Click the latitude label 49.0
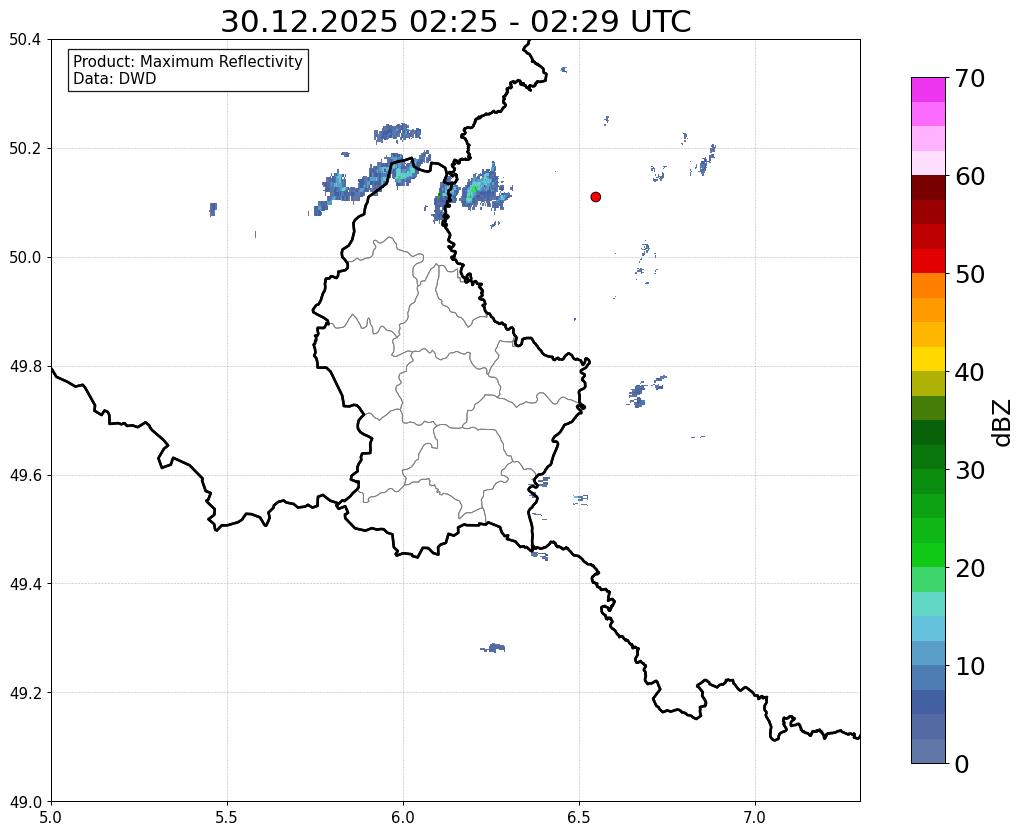 pyautogui.click(x=25, y=802)
